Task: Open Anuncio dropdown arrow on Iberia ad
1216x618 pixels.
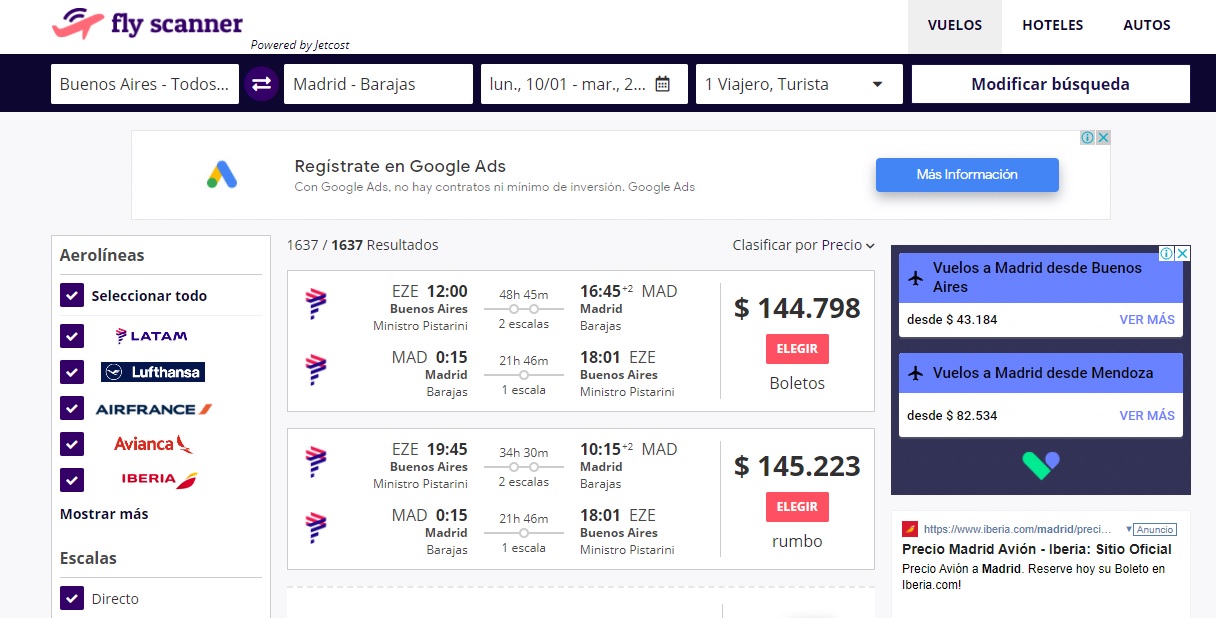Action: tap(1129, 529)
